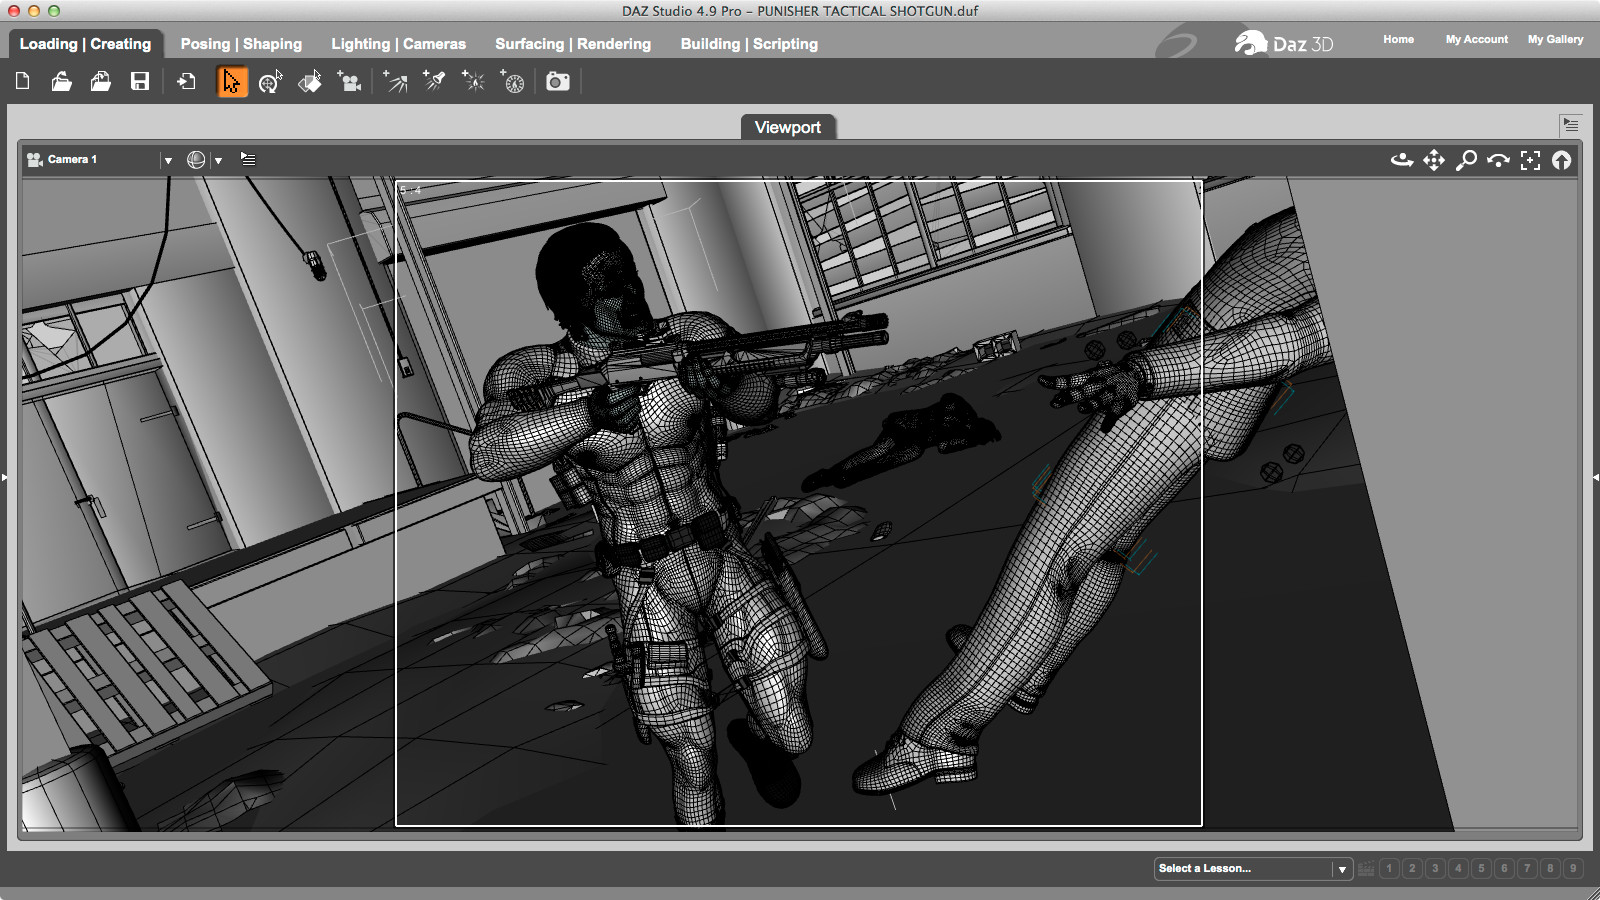Viewport: 1600px width, 900px height.
Task: Open the Select a Lesson dropdown
Action: coord(1253,868)
